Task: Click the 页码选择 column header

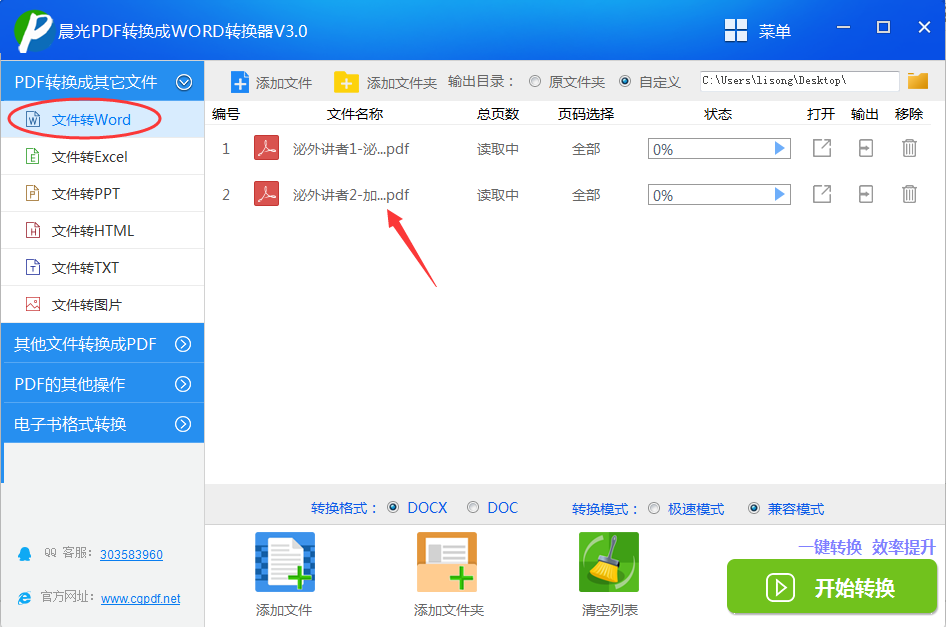Action: (586, 113)
